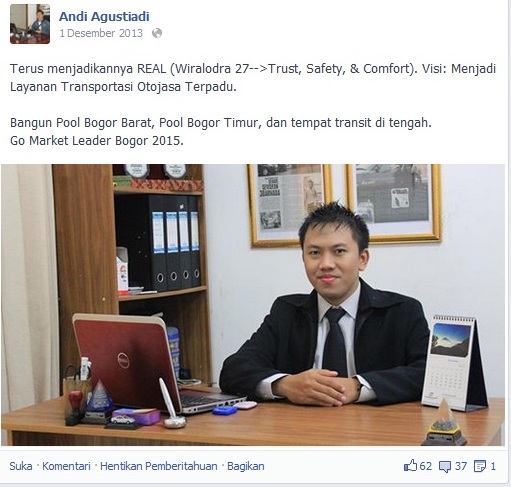Click Komentari to comment
Screen dimensions: 511x487
pos(66,466)
